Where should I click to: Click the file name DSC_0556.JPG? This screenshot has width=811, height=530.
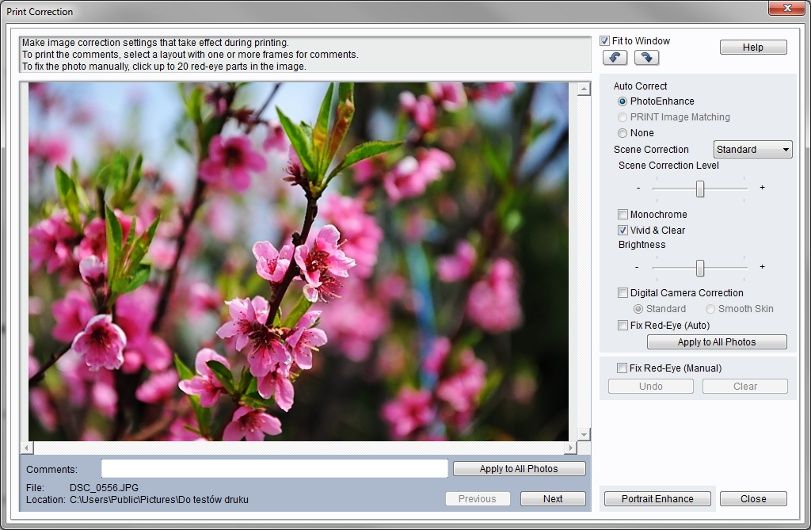tap(104, 487)
